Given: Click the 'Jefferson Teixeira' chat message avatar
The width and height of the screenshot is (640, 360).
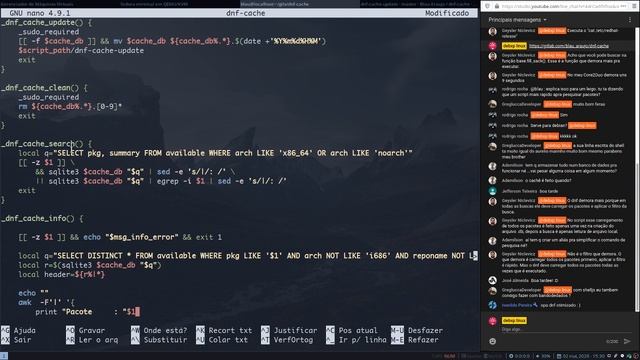Looking at the screenshot, I should [x=493, y=191].
